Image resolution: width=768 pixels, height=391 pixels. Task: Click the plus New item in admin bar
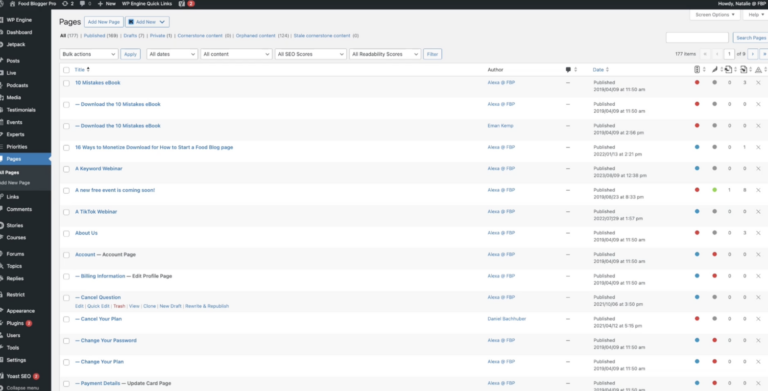point(106,3)
